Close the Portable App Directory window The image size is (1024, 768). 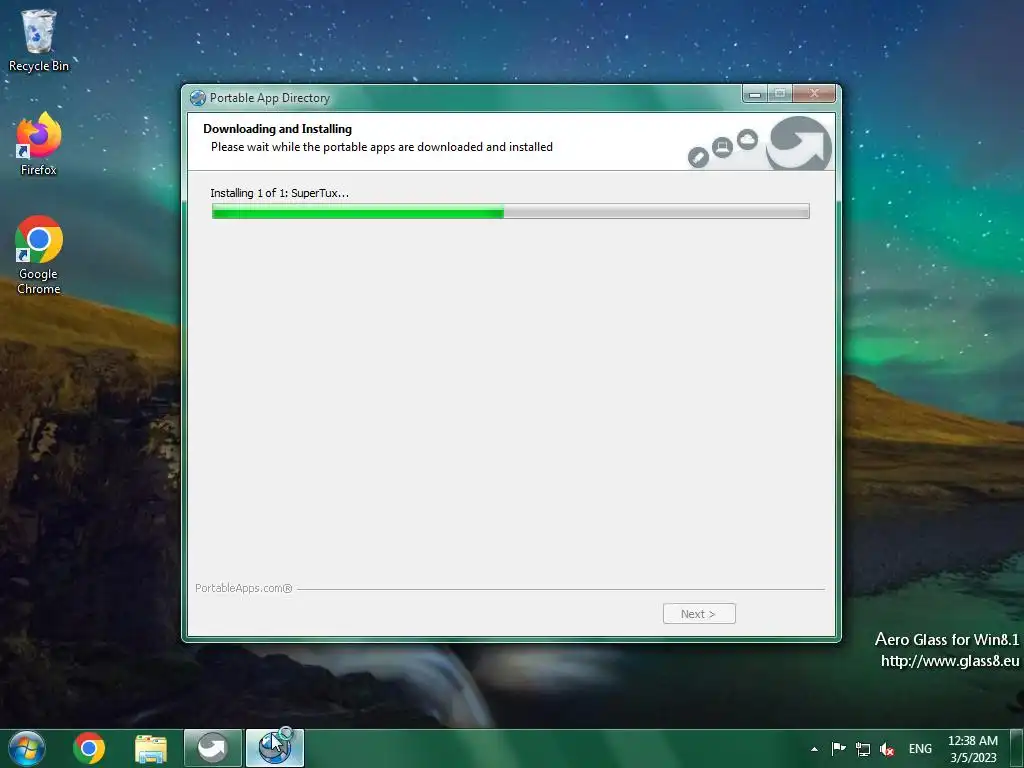click(x=814, y=94)
